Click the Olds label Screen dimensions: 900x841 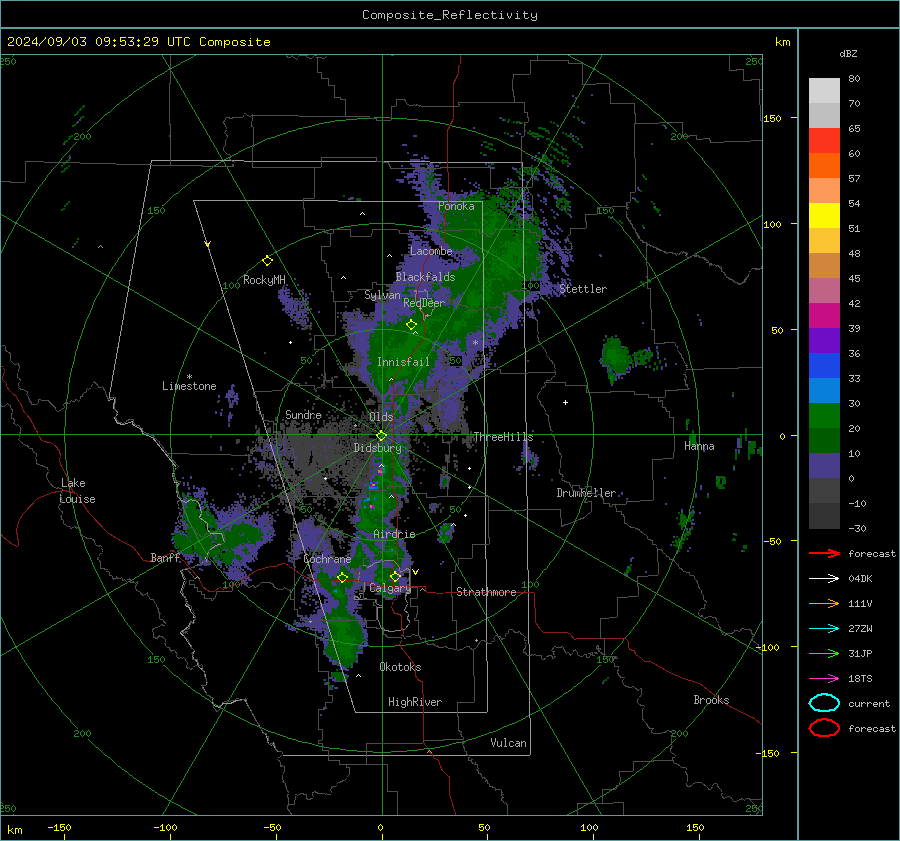pos(381,417)
